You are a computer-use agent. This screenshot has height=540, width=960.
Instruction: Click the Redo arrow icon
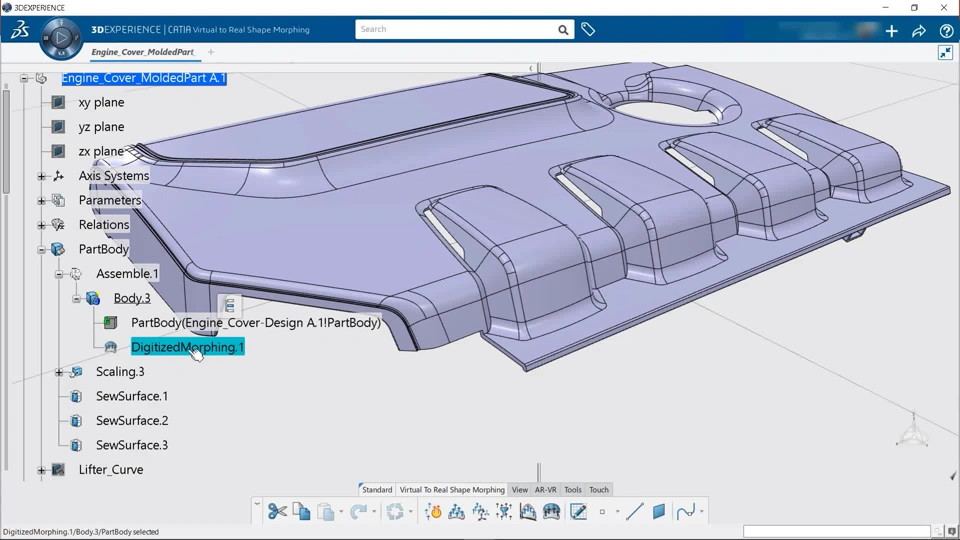pyautogui.click(x=358, y=511)
